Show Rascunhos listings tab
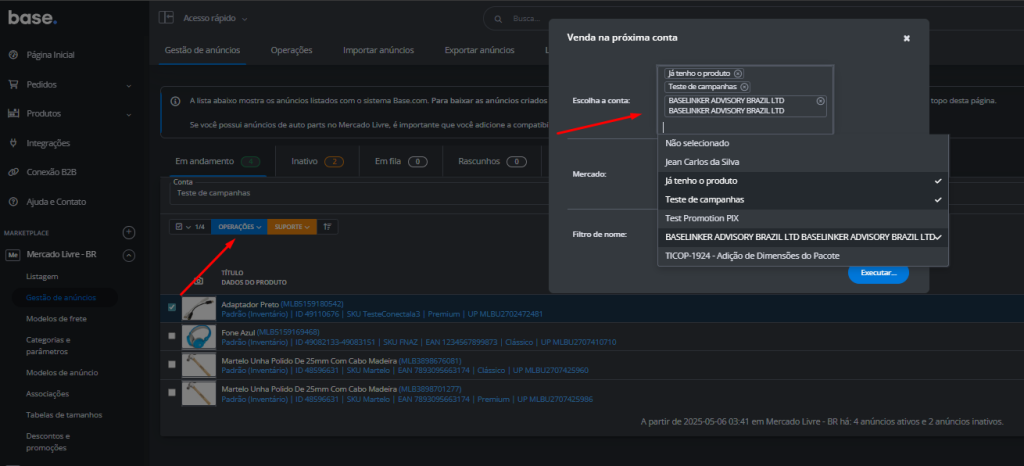 point(492,161)
